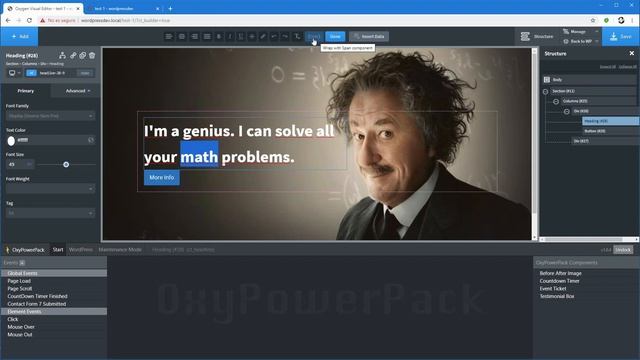The image size is (640, 360).
Task: Click the align left text icon
Action: pos(169,36)
